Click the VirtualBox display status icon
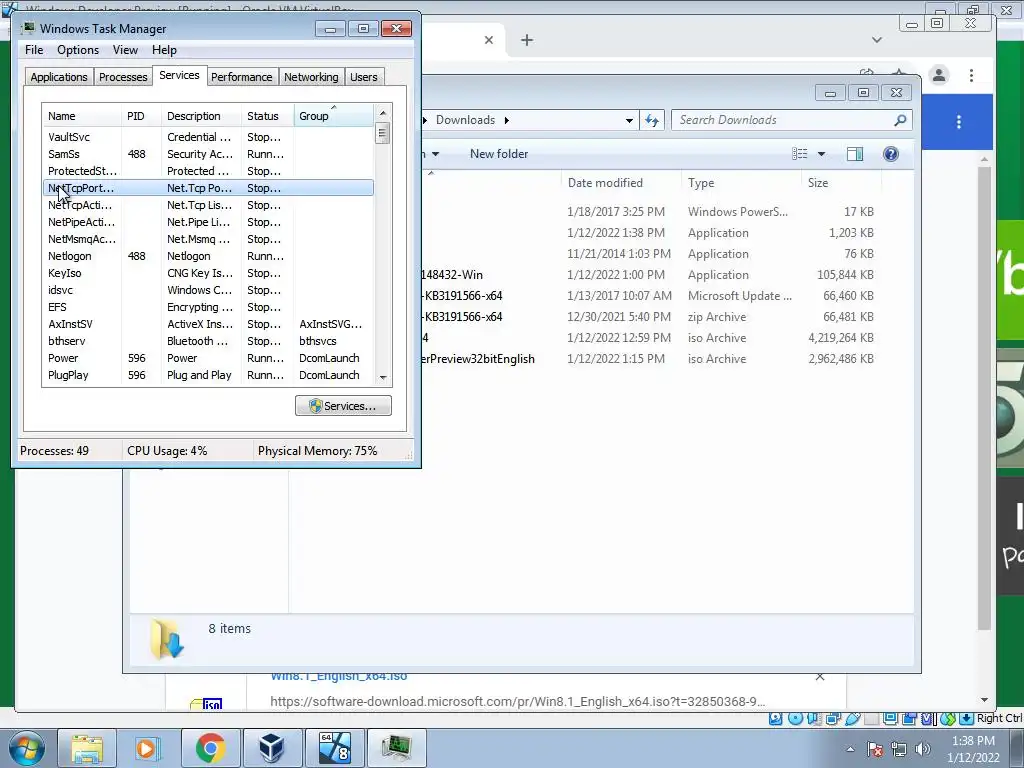The width and height of the screenshot is (1024, 768). (890, 718)
